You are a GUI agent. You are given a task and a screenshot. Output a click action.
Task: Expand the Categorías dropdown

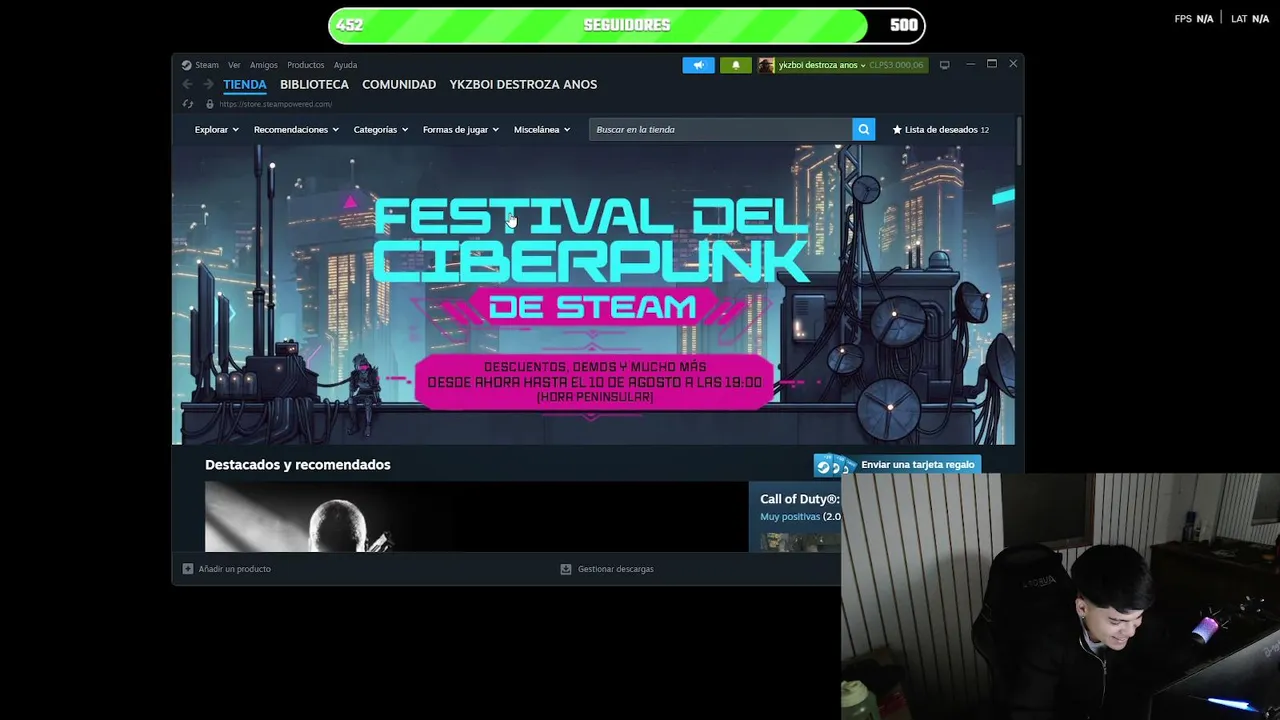pos(381,130)
